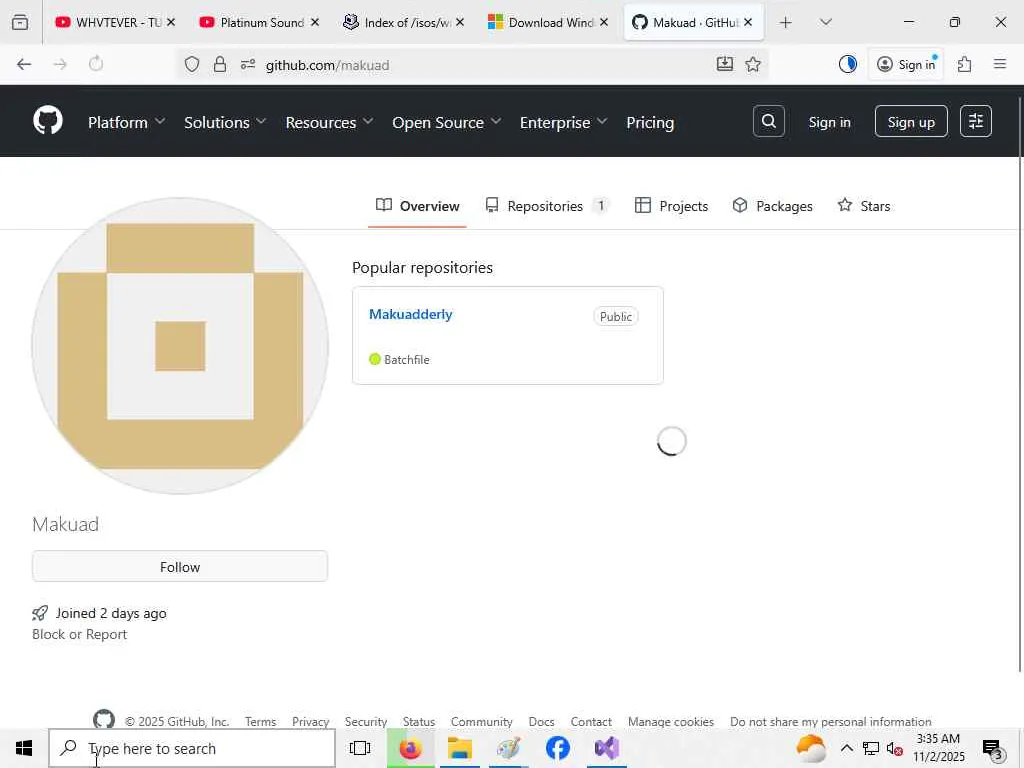This screenshot has width=1024, height=768.
Task: Expand the Enterprise menu
Action: (564, 122)
